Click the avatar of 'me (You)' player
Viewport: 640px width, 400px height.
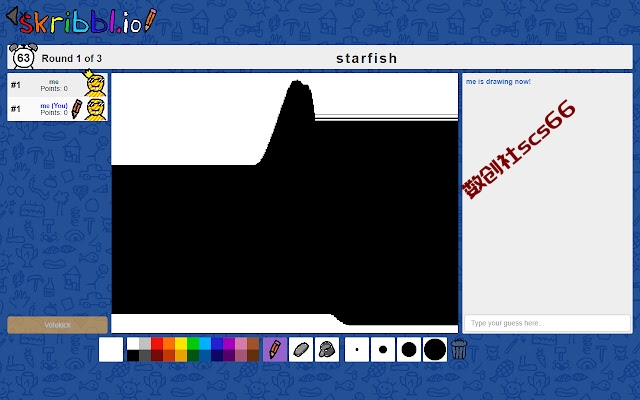click(x=95, y=109)
